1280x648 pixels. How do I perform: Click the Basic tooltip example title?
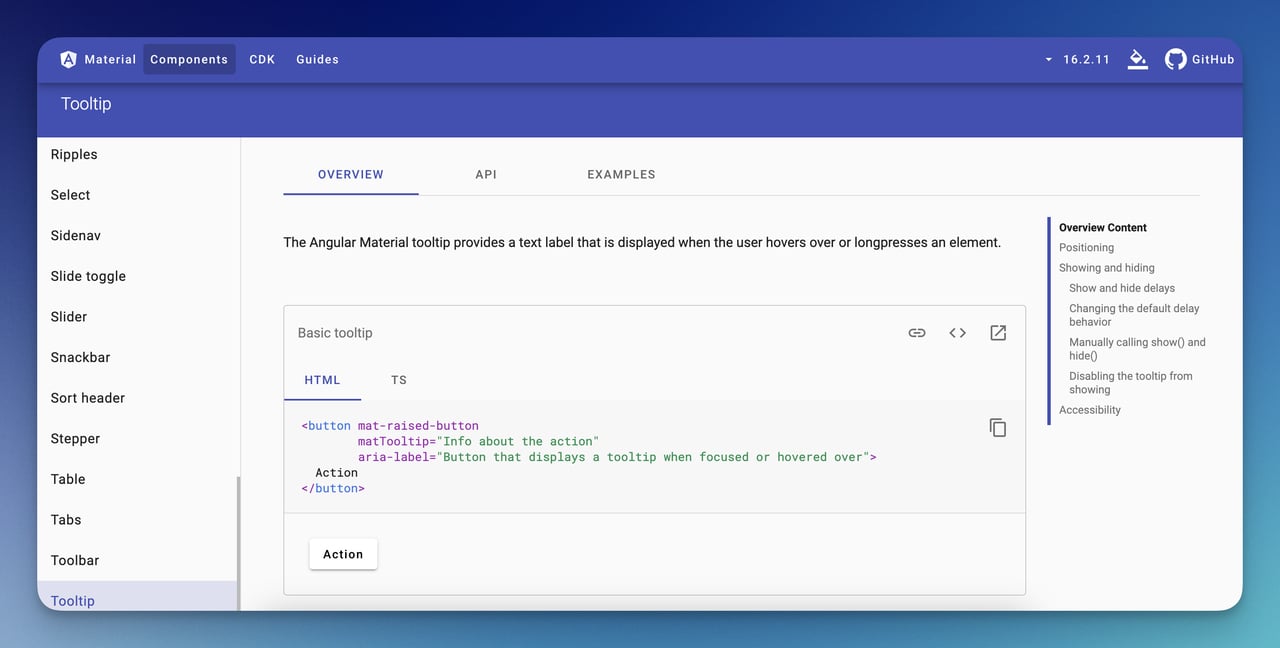[x=335, y=333]
